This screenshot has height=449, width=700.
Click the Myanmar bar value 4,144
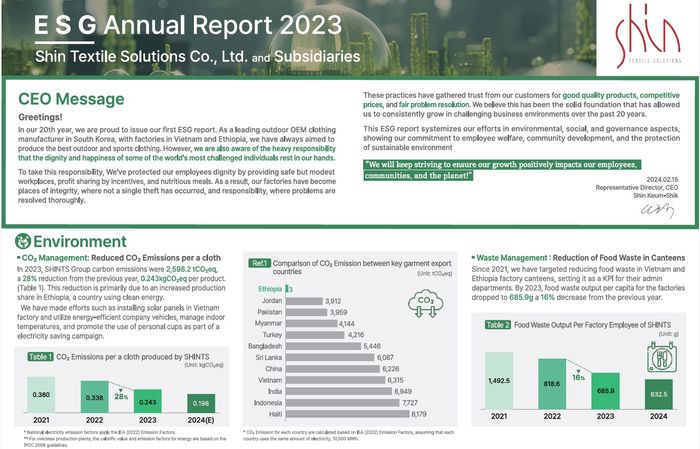point(346,324)
